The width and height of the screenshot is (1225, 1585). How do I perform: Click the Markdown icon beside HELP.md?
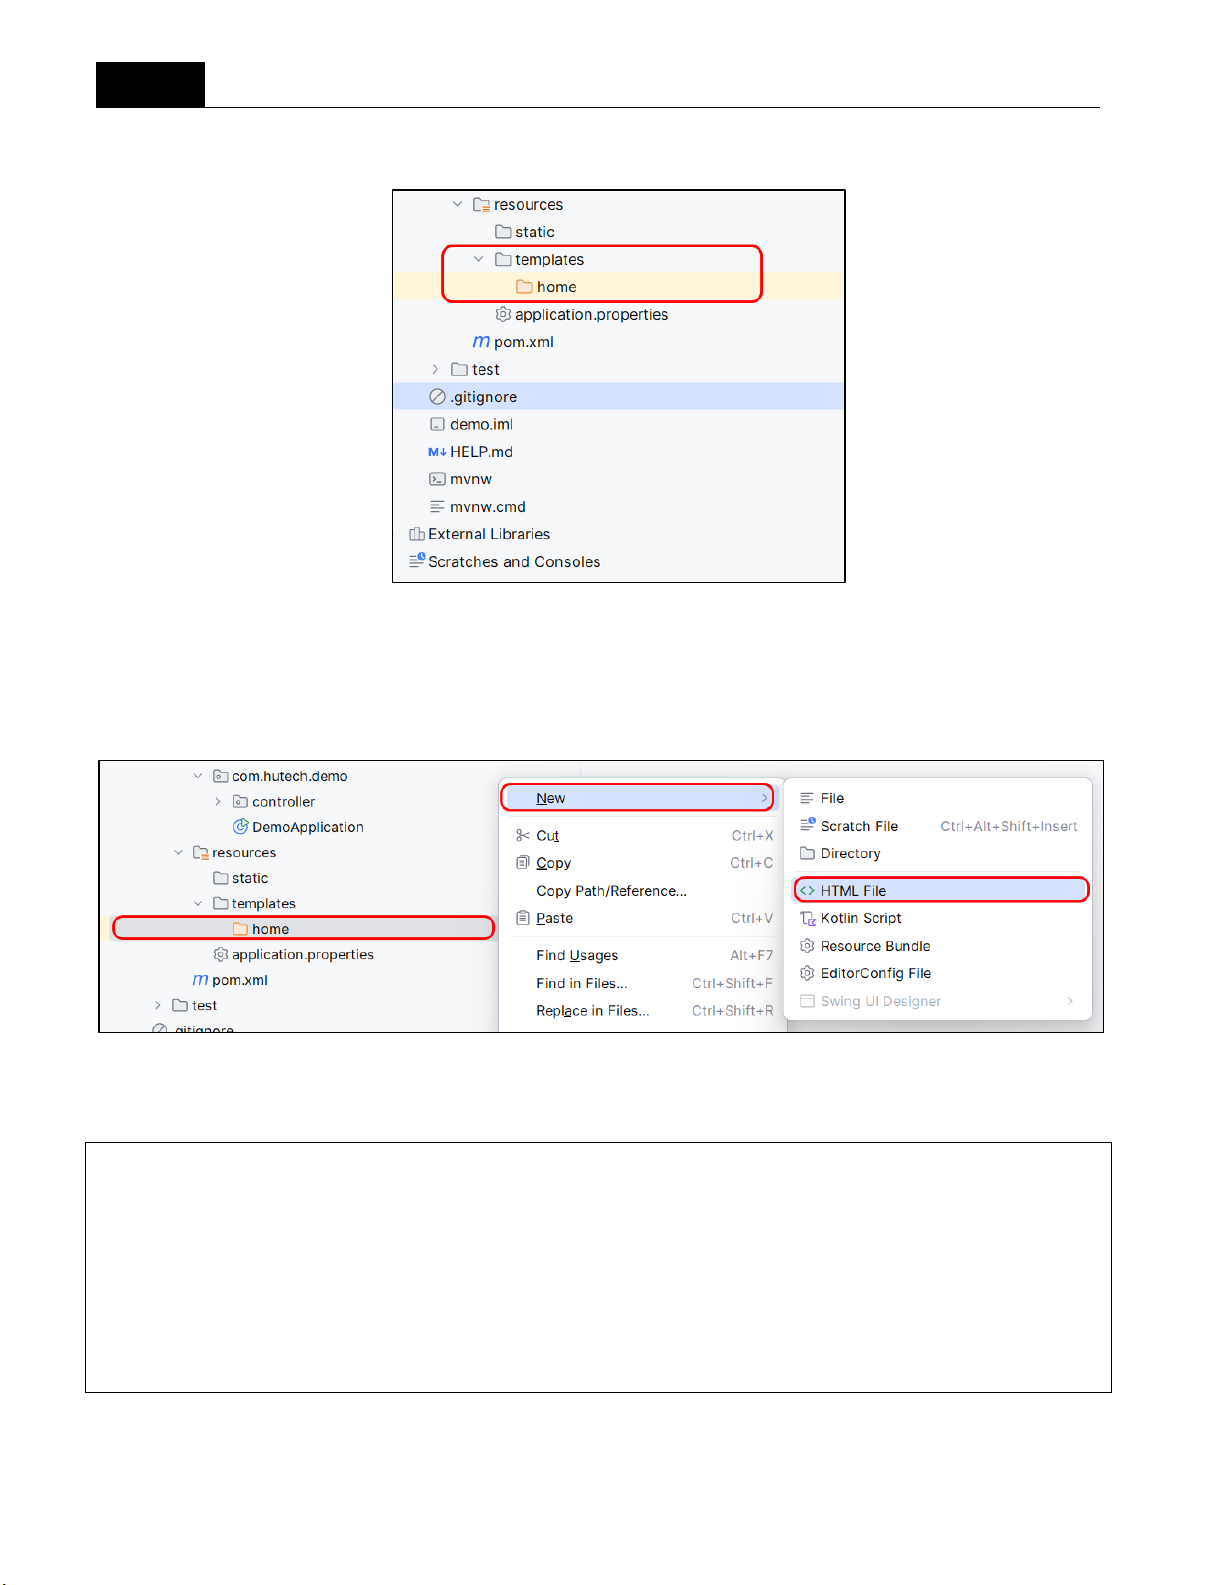click(437, 452)
